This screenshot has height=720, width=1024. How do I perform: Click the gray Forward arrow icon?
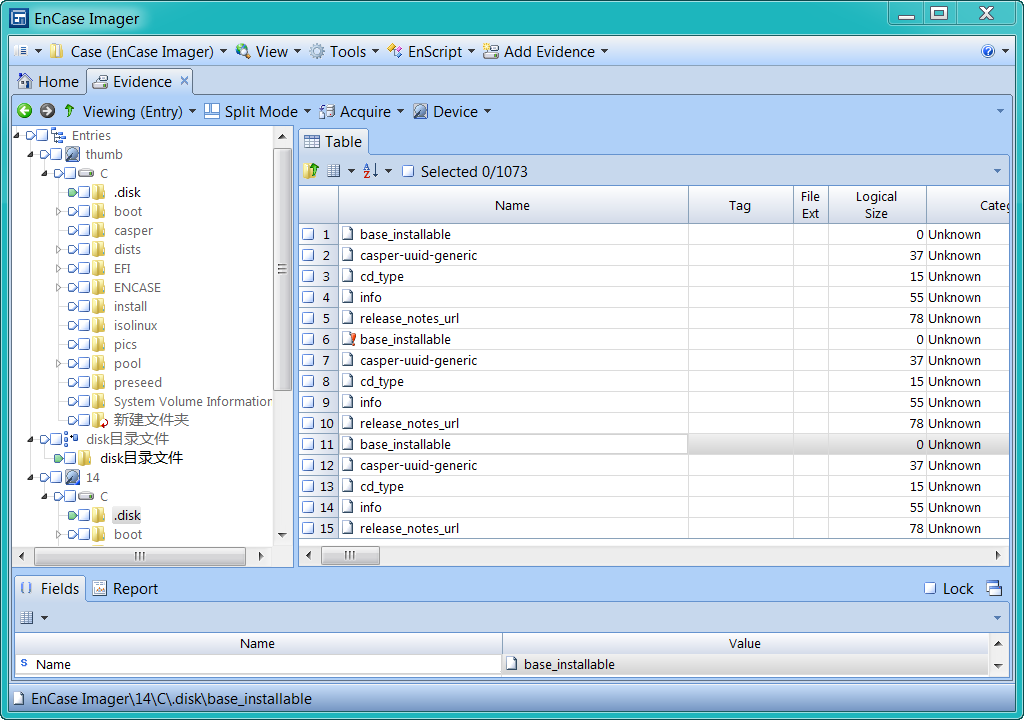[47, 111]
